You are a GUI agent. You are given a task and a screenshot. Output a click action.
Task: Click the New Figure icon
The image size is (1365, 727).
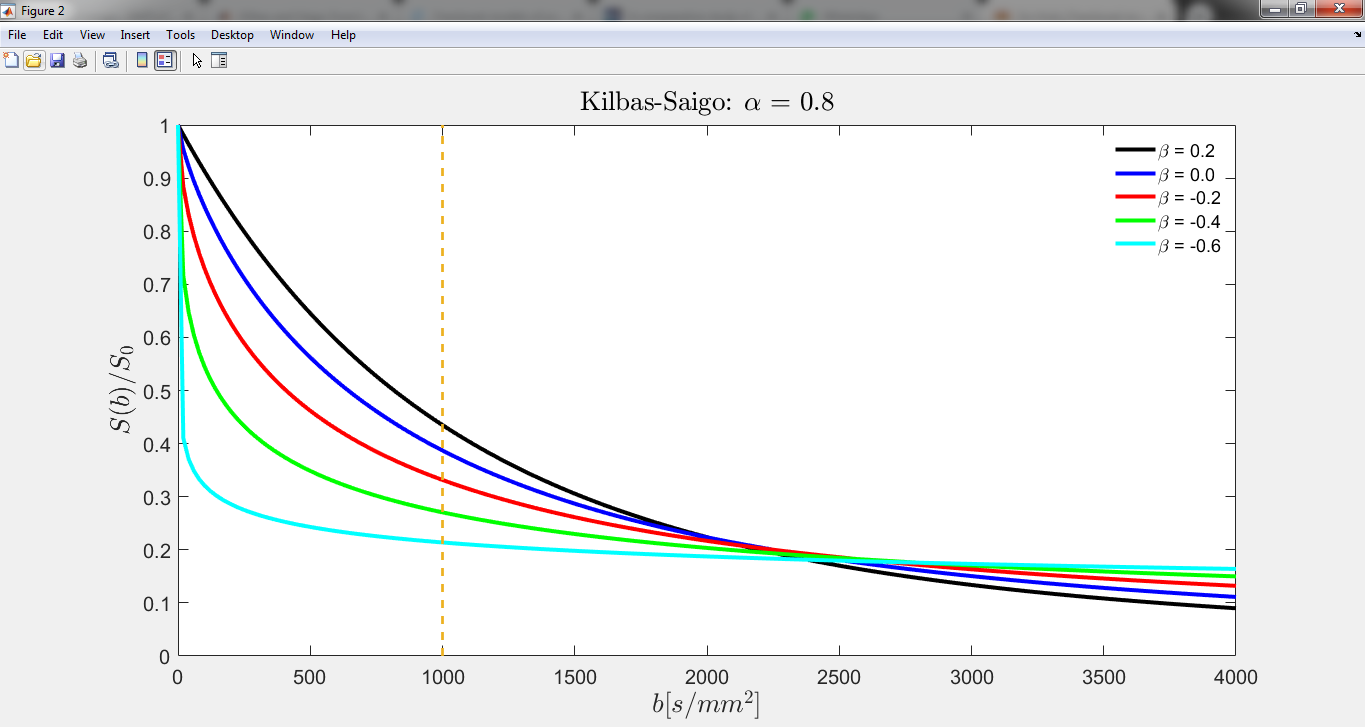[x=11, y=60]
